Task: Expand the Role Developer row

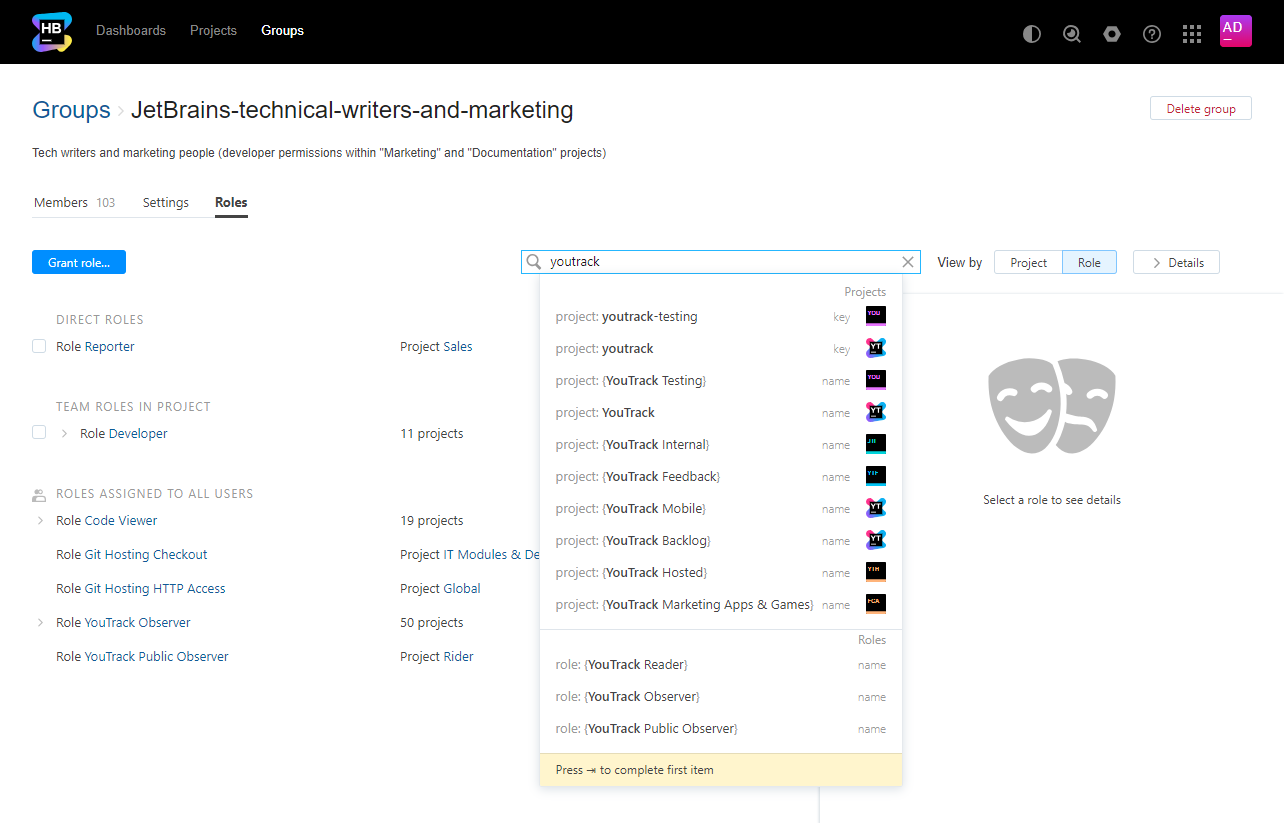Action: point(65,434)
